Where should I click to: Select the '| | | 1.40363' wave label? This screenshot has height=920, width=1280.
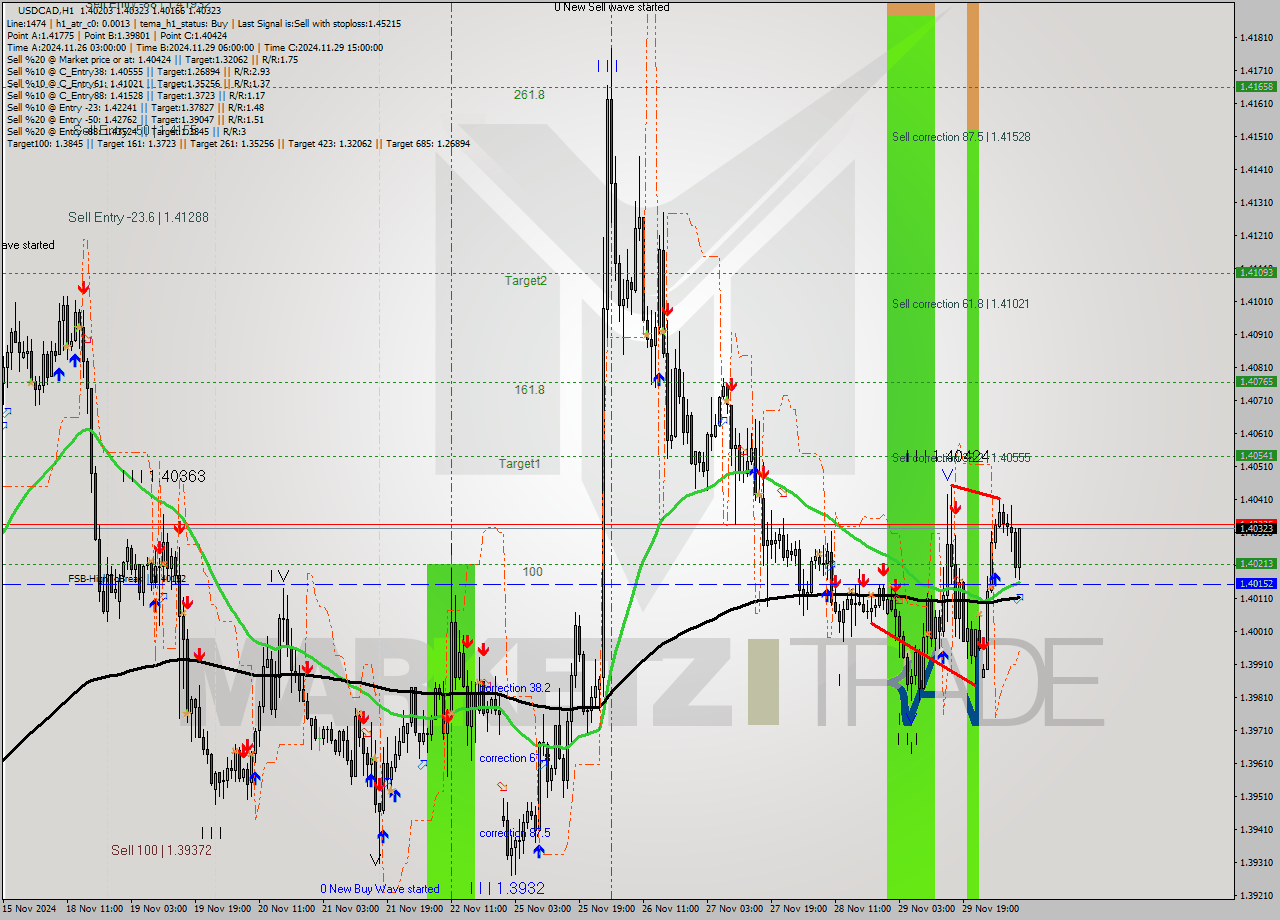(x=164, y=477)
